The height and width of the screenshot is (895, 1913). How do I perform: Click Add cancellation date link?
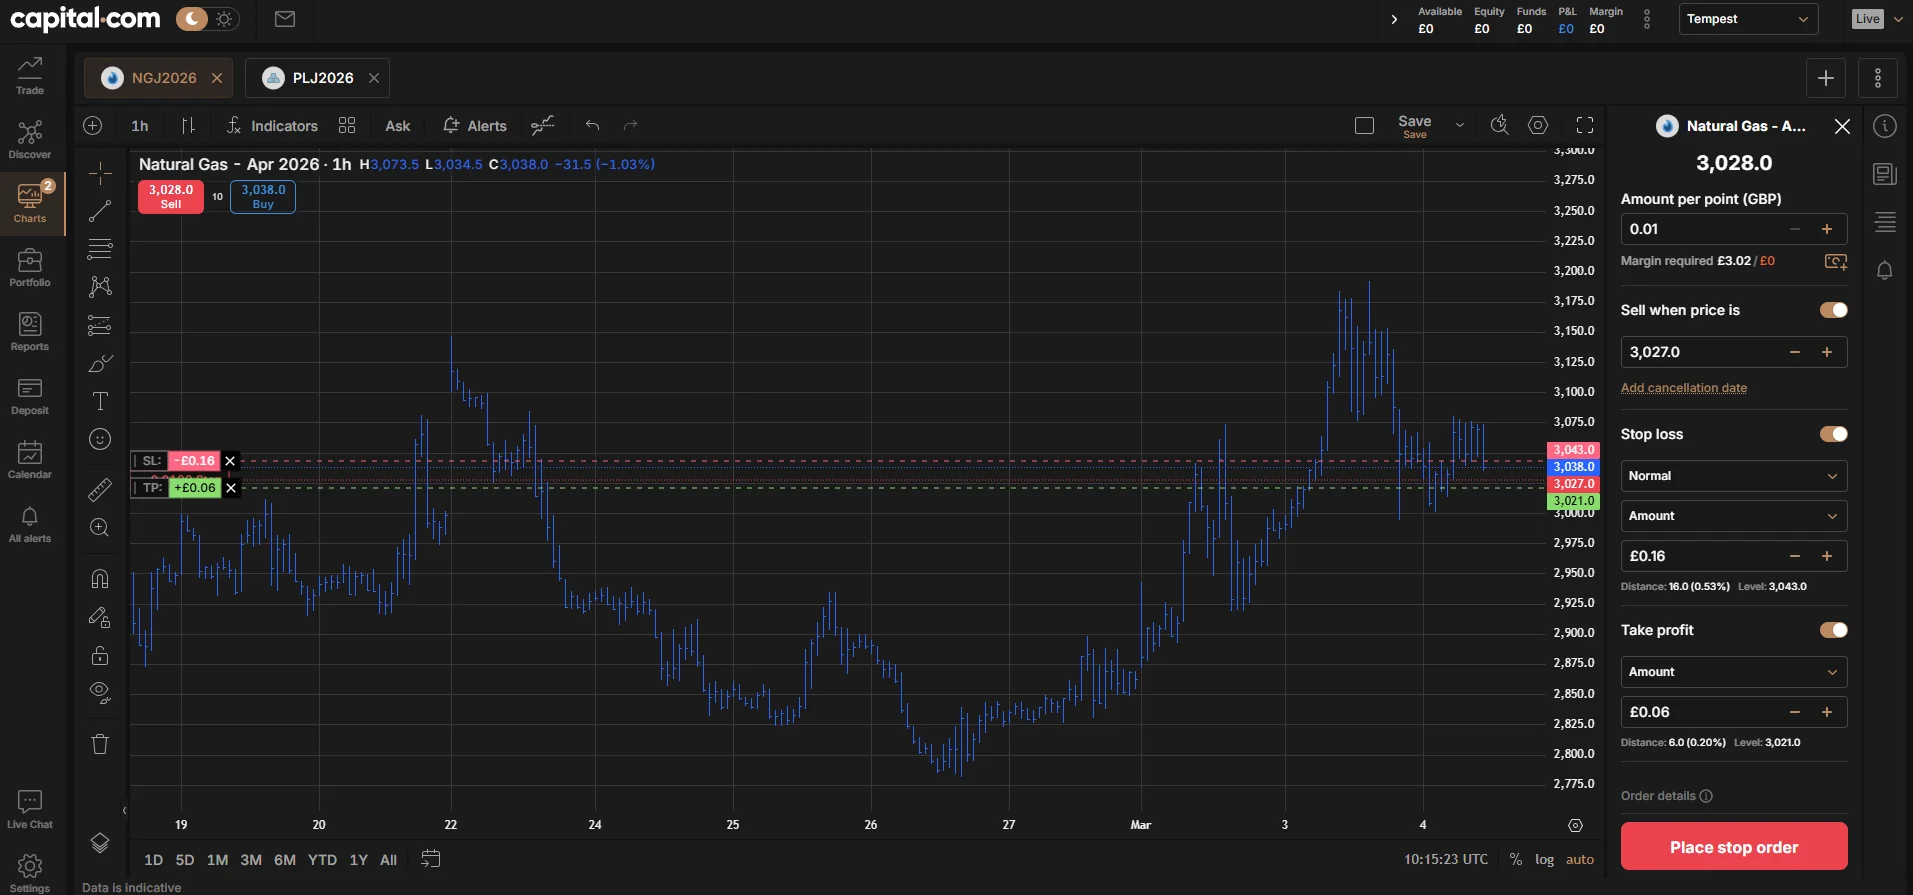(x=1684, y=388)
